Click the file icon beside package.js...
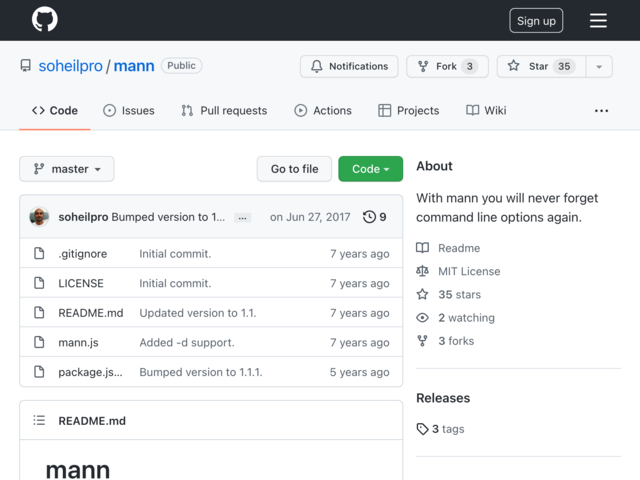 (39, 372)
